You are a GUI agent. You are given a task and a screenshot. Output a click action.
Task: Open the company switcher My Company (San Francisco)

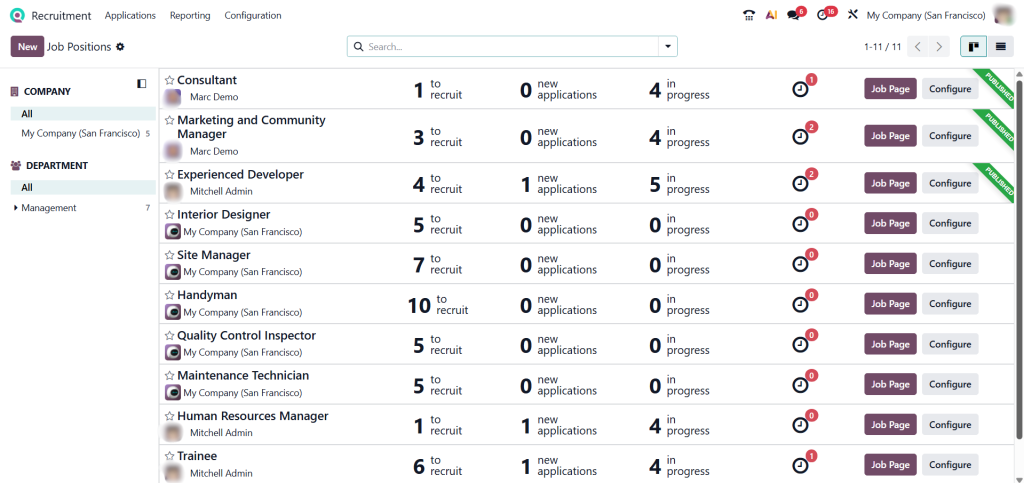tap(925, 15)
